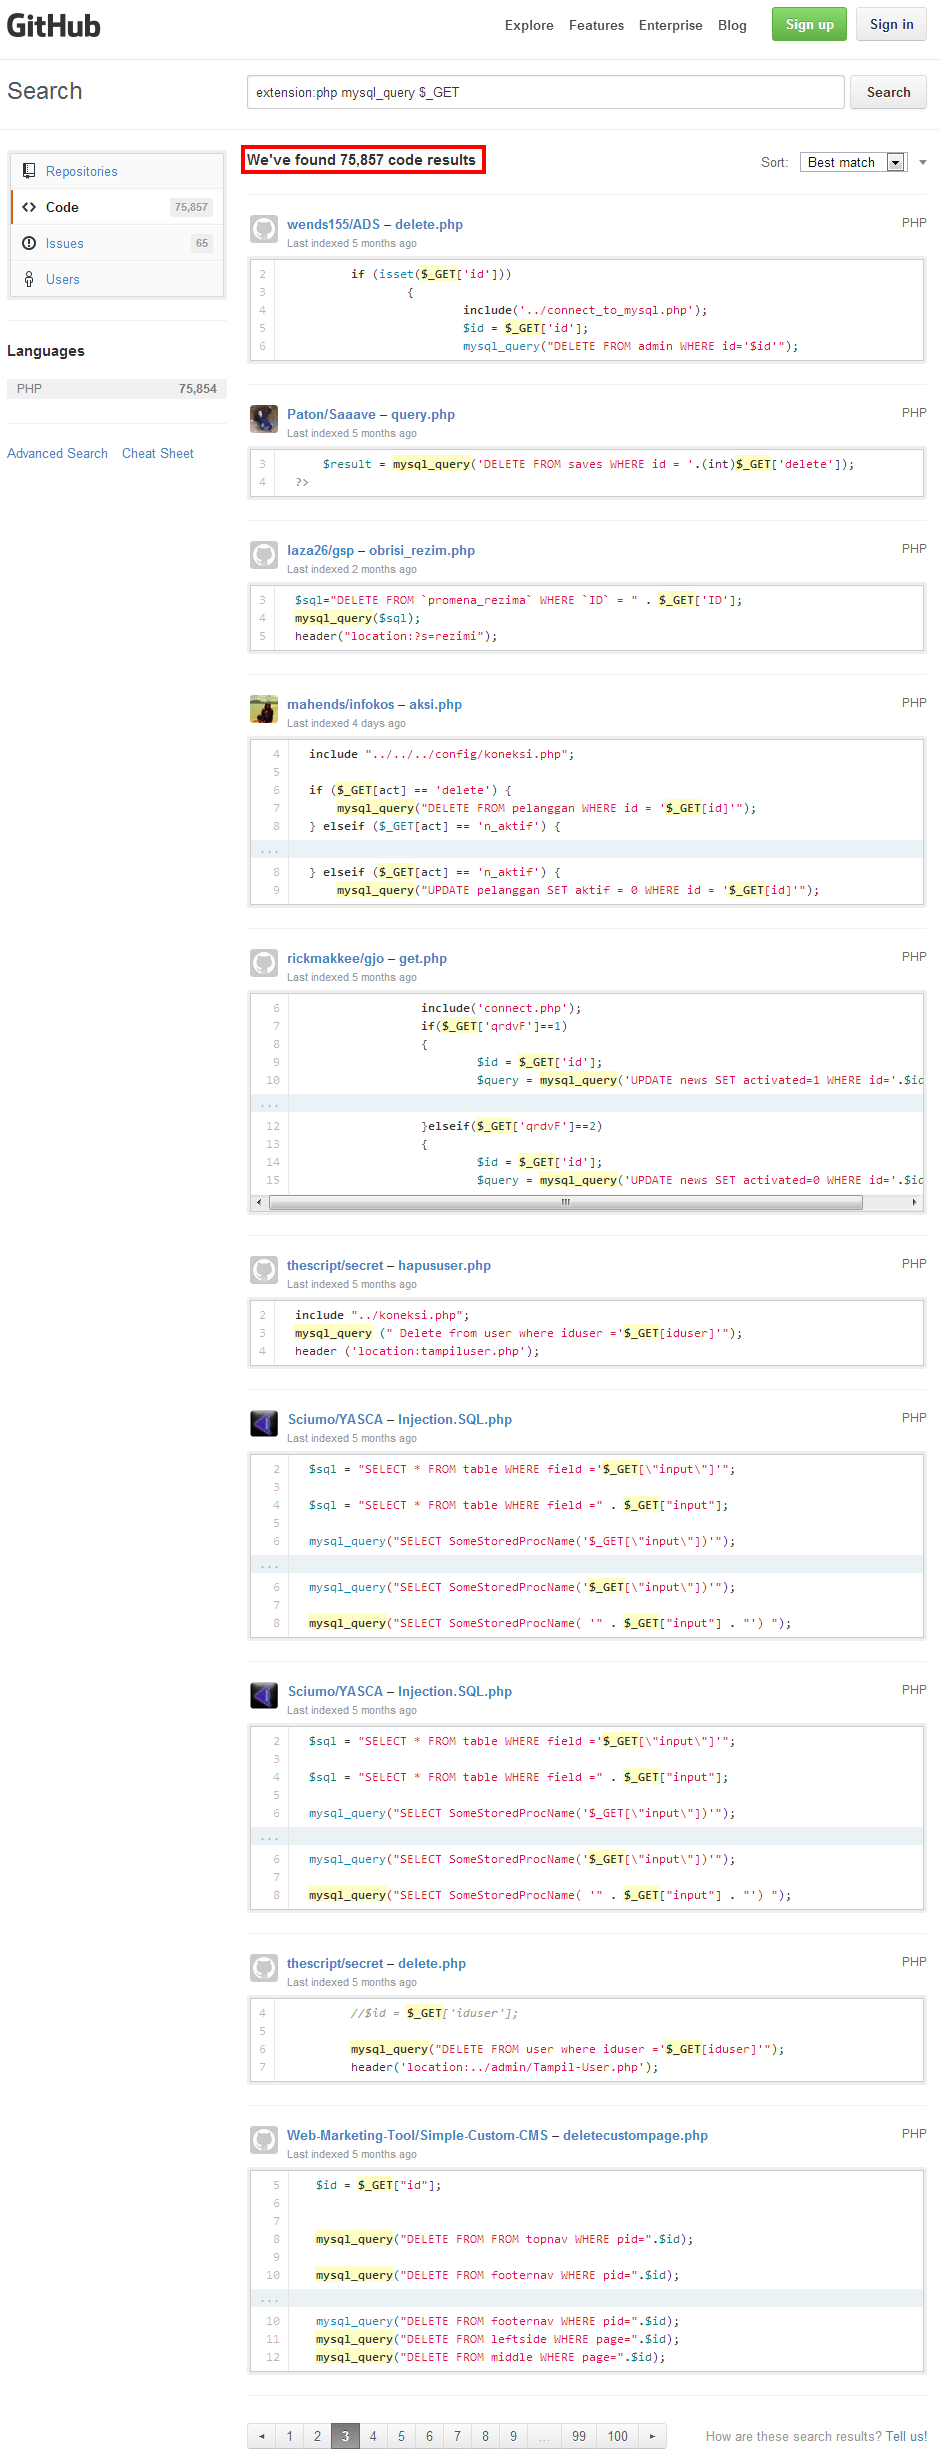Open delete.php file in wends155/ADS
This screenshot has width=939, height=2458.
[429, 224]
